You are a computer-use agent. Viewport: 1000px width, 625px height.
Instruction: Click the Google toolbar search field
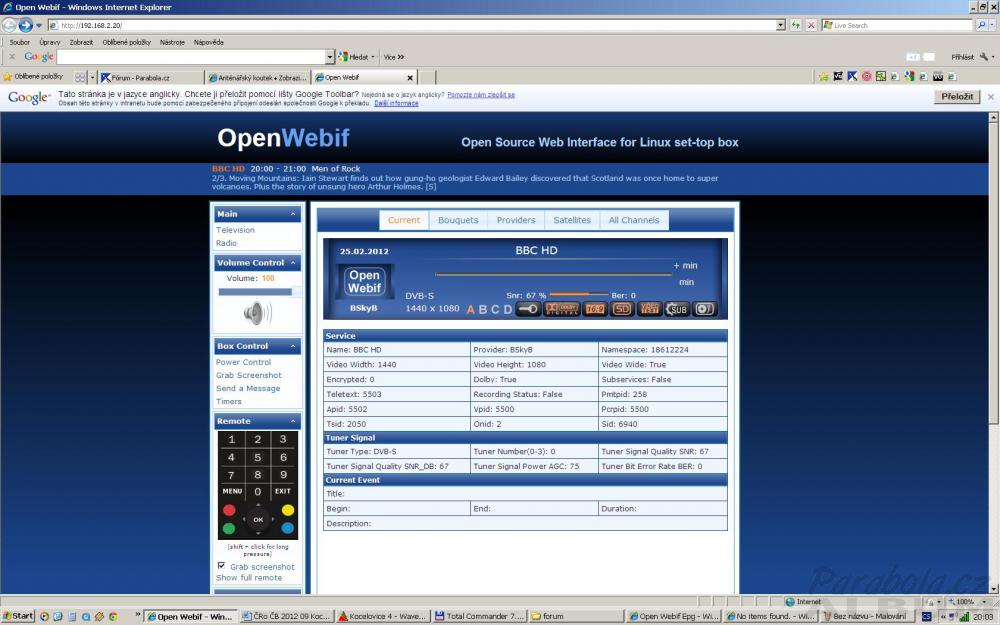pyautogui.click(x=191, y=57)
